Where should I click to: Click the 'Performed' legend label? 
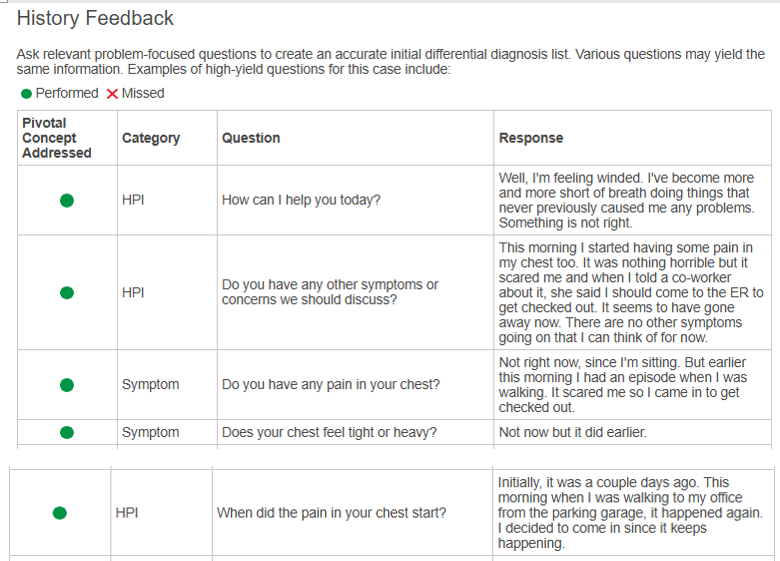(x=67, y=94)
